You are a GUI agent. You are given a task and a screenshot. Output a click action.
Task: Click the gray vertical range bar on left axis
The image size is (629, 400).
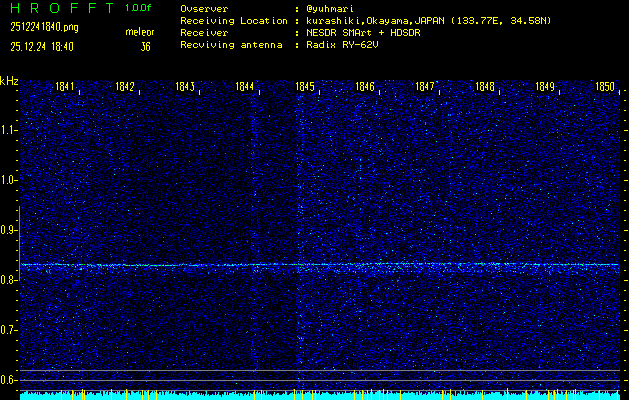click(x=19, y=243)
